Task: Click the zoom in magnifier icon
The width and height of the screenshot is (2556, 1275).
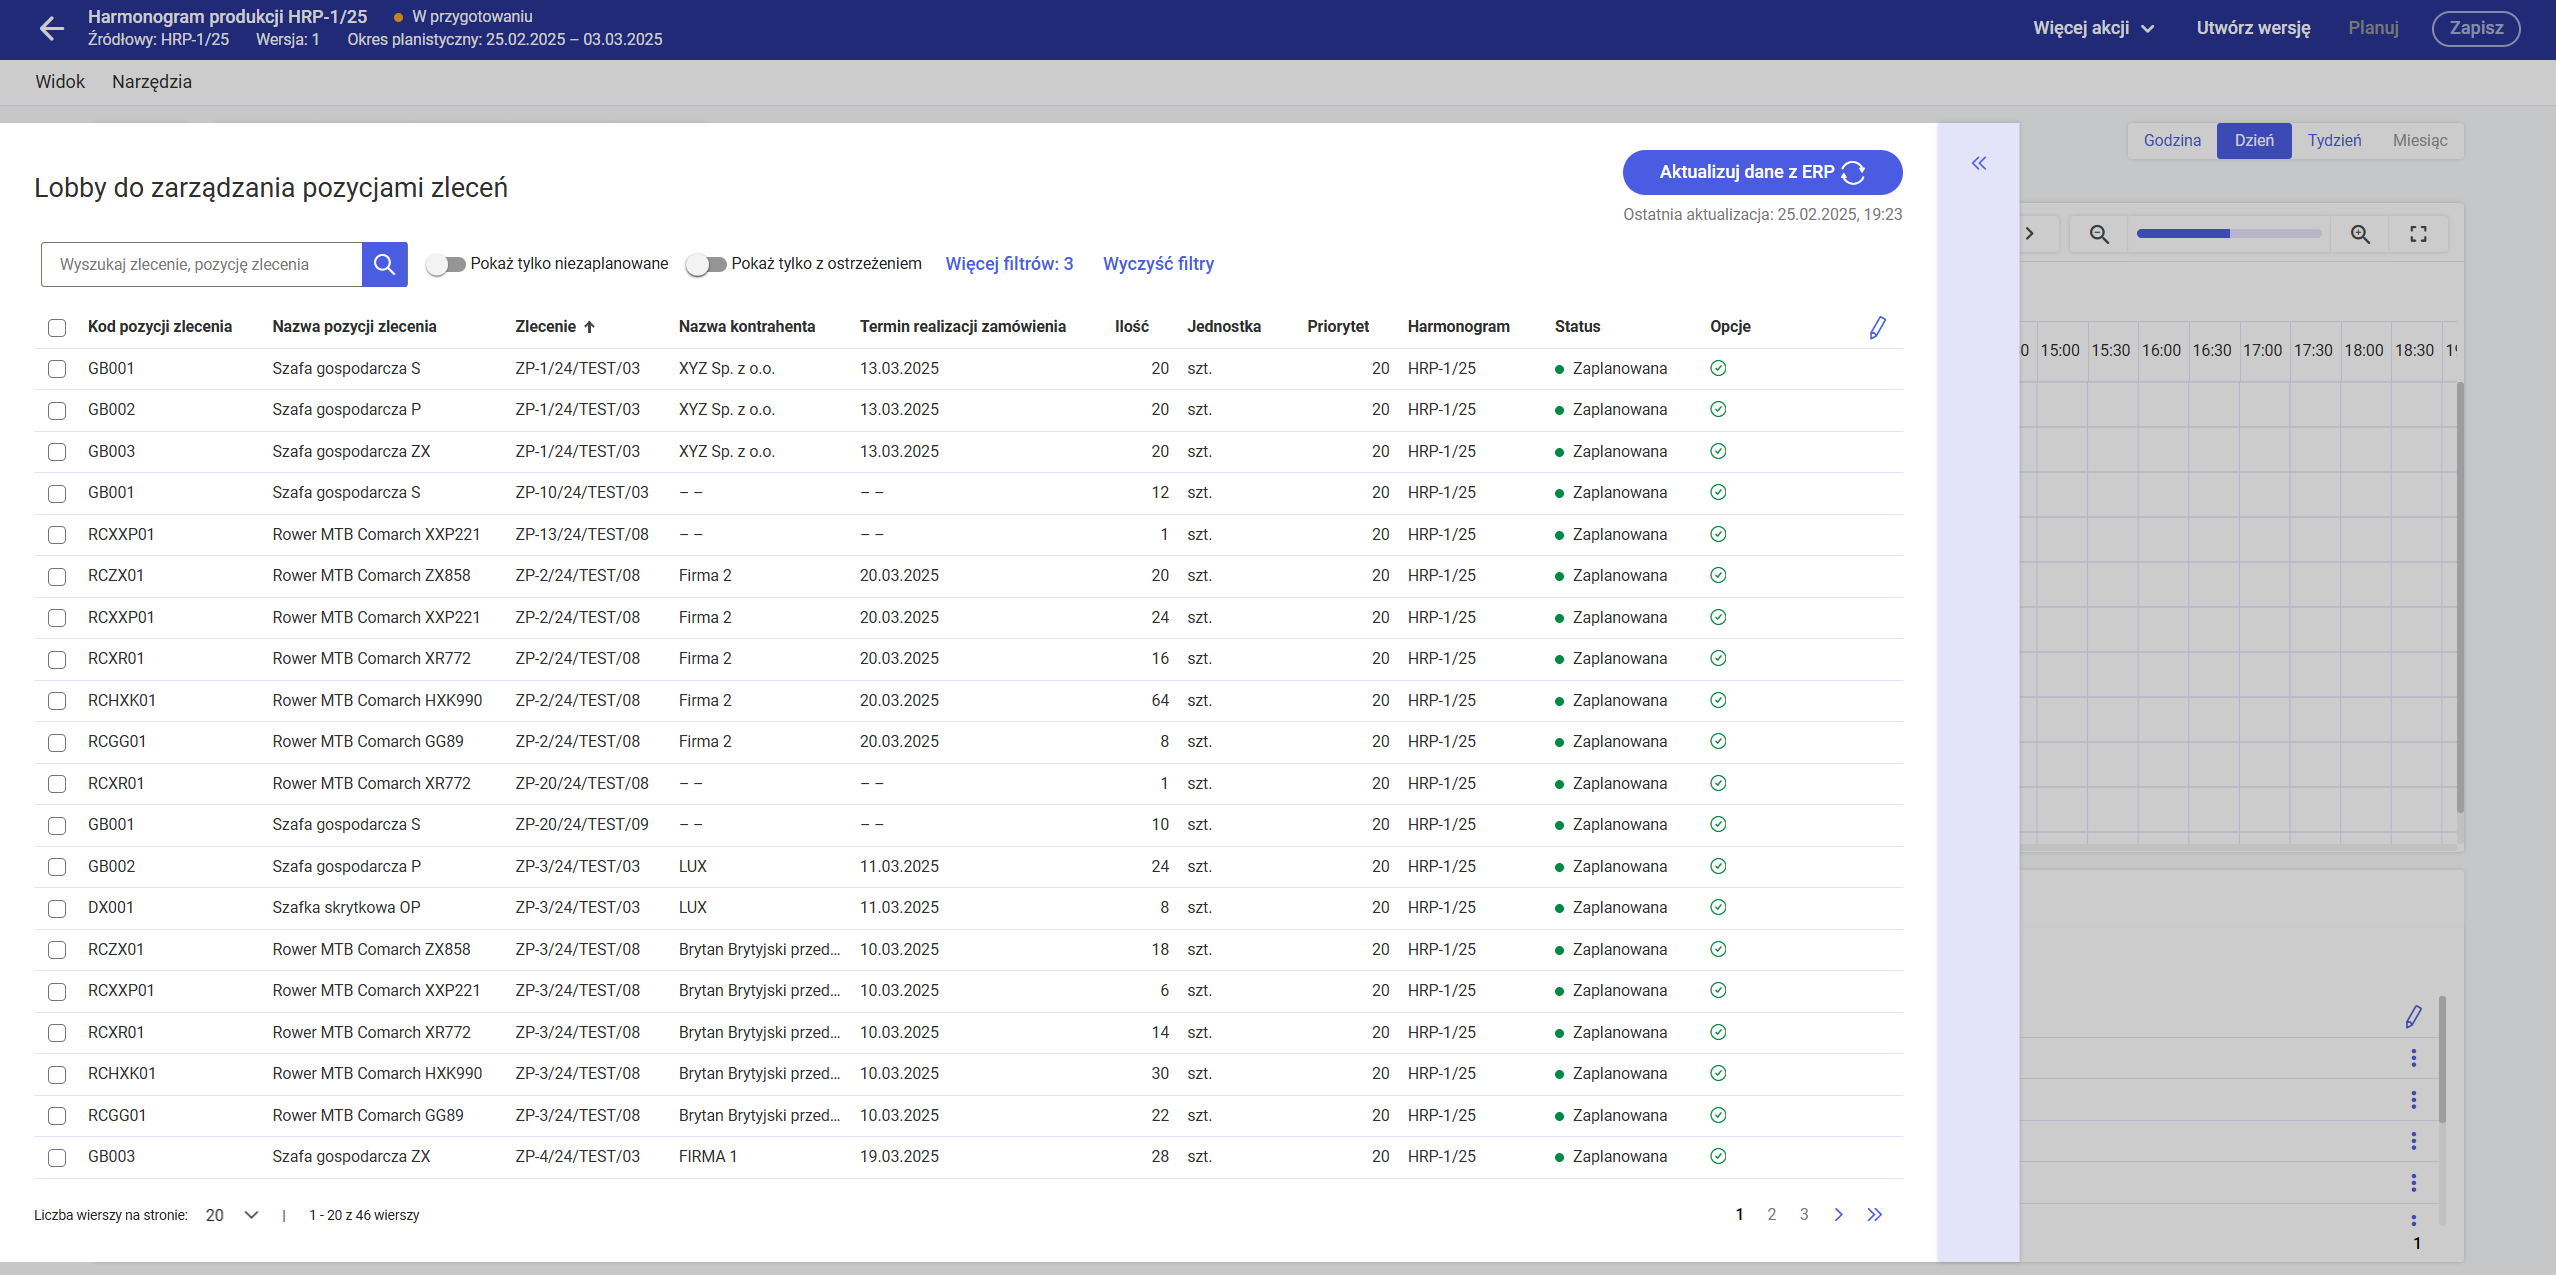Action: coord(2360,234)
